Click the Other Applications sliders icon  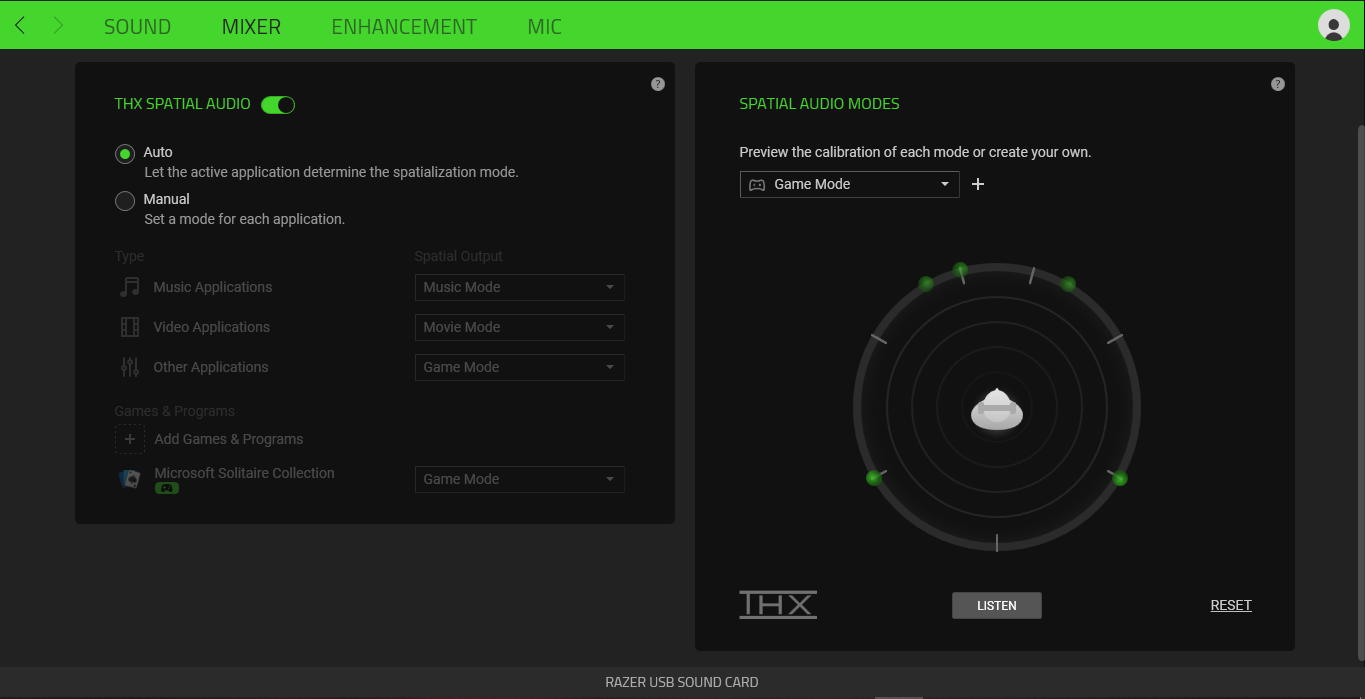pyautogui.click(x=130, y=367)
